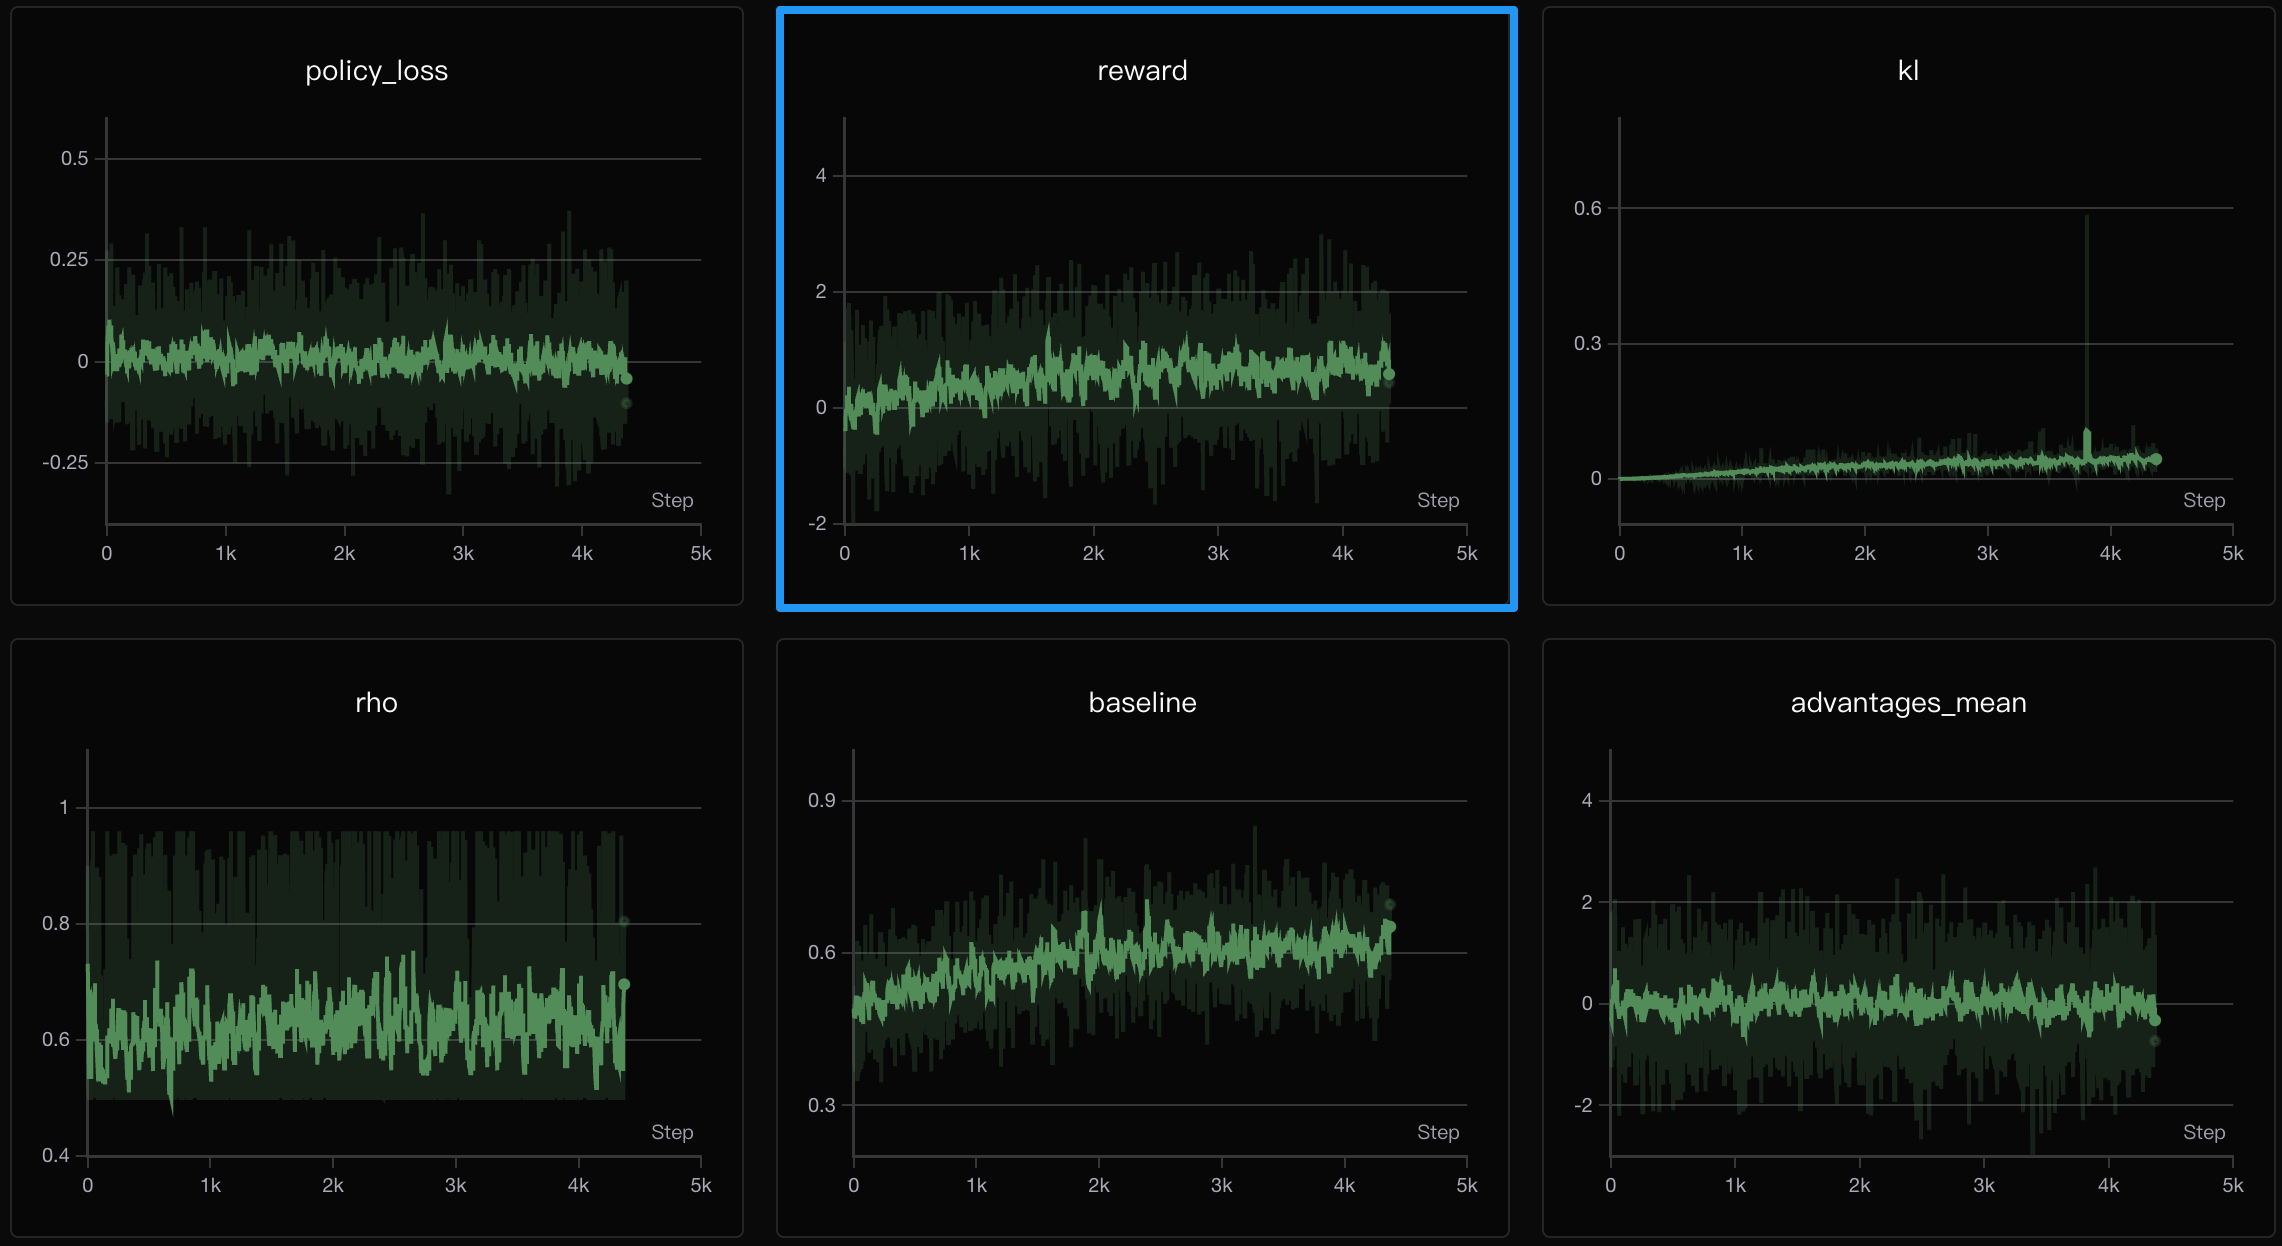This screenshot has width=2282, height=1246.
Task: Click the Step axis label in reward chart
Action: 1438,500
